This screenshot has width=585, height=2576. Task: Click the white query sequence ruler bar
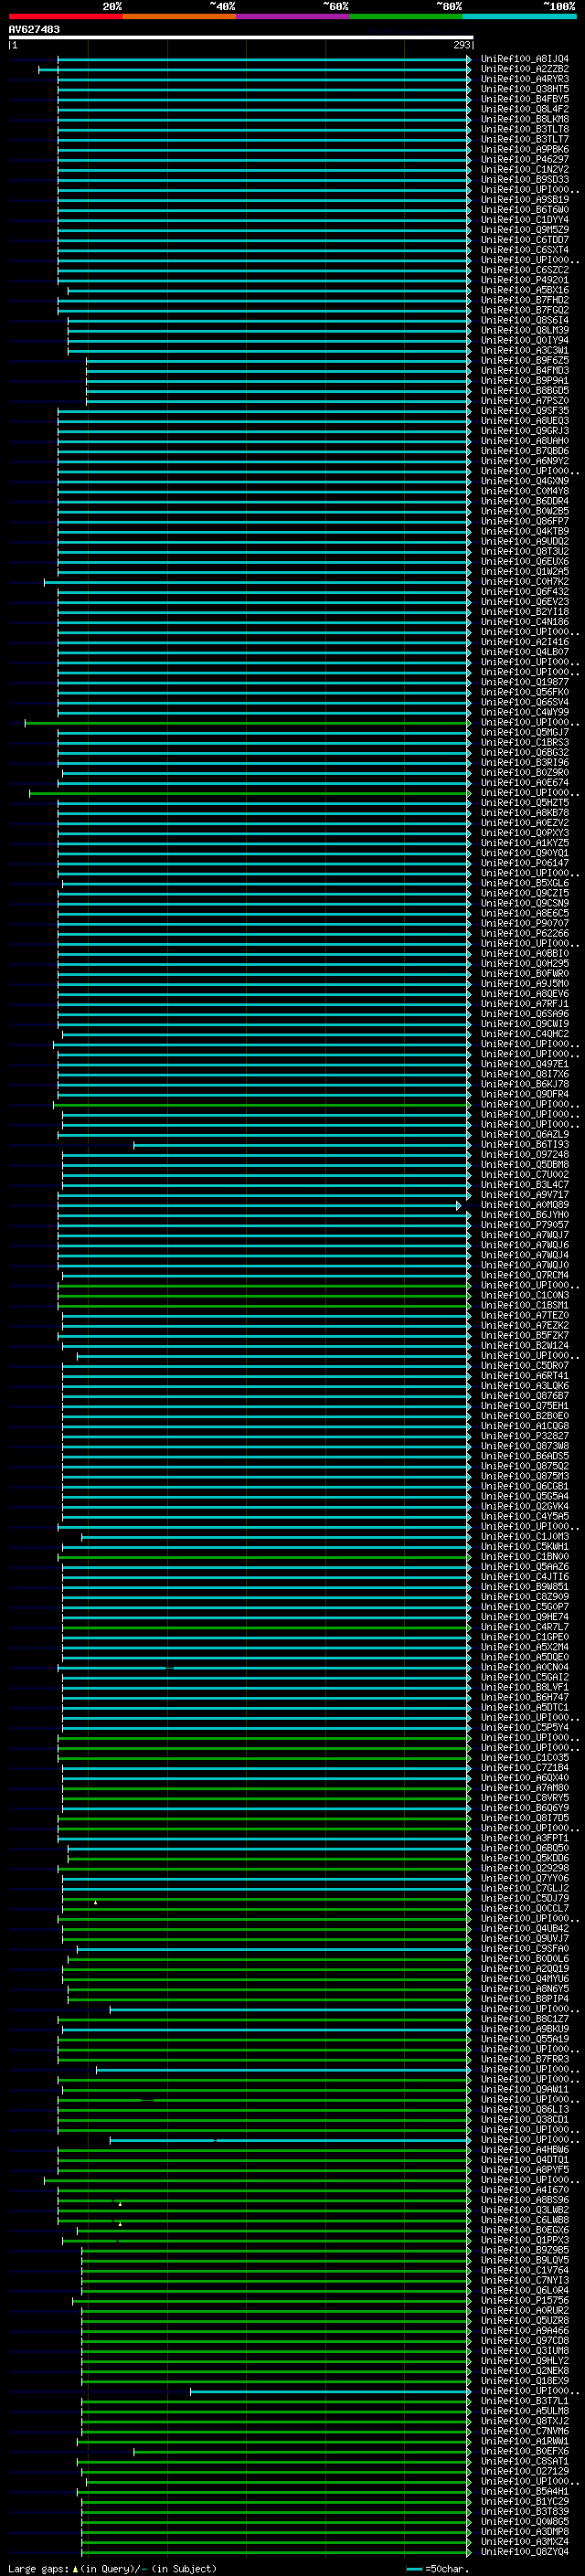(241, 38)
